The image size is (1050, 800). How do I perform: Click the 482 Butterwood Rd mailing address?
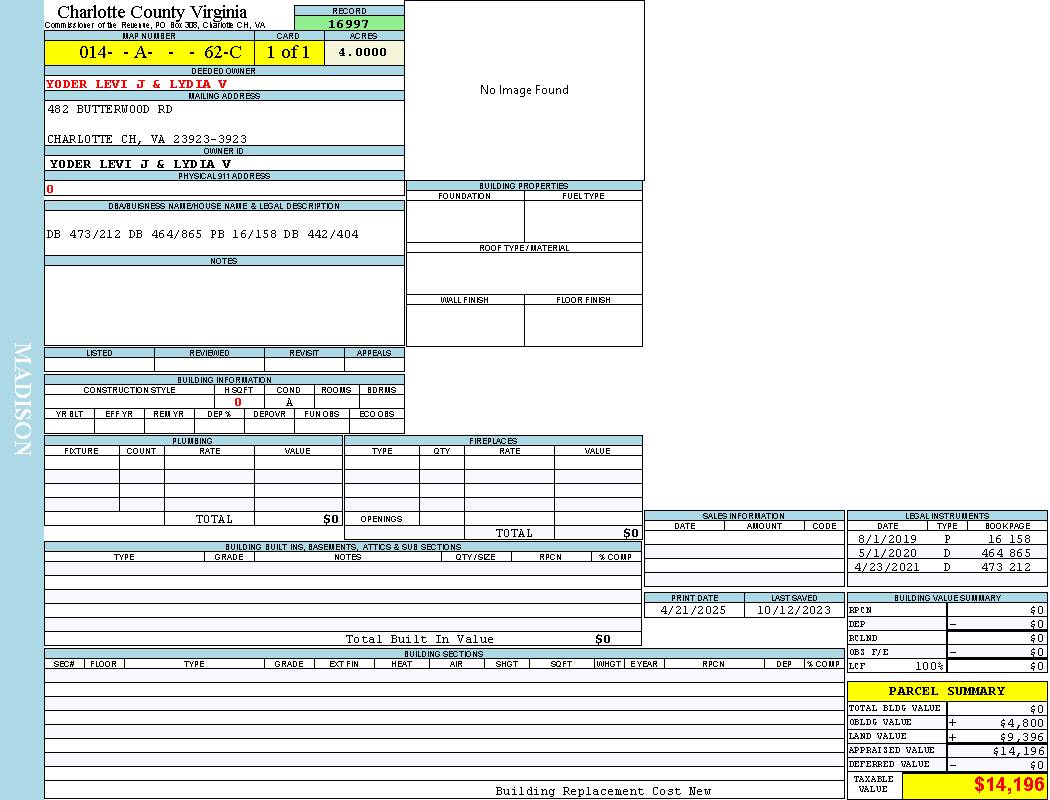[x=110, y=109]
